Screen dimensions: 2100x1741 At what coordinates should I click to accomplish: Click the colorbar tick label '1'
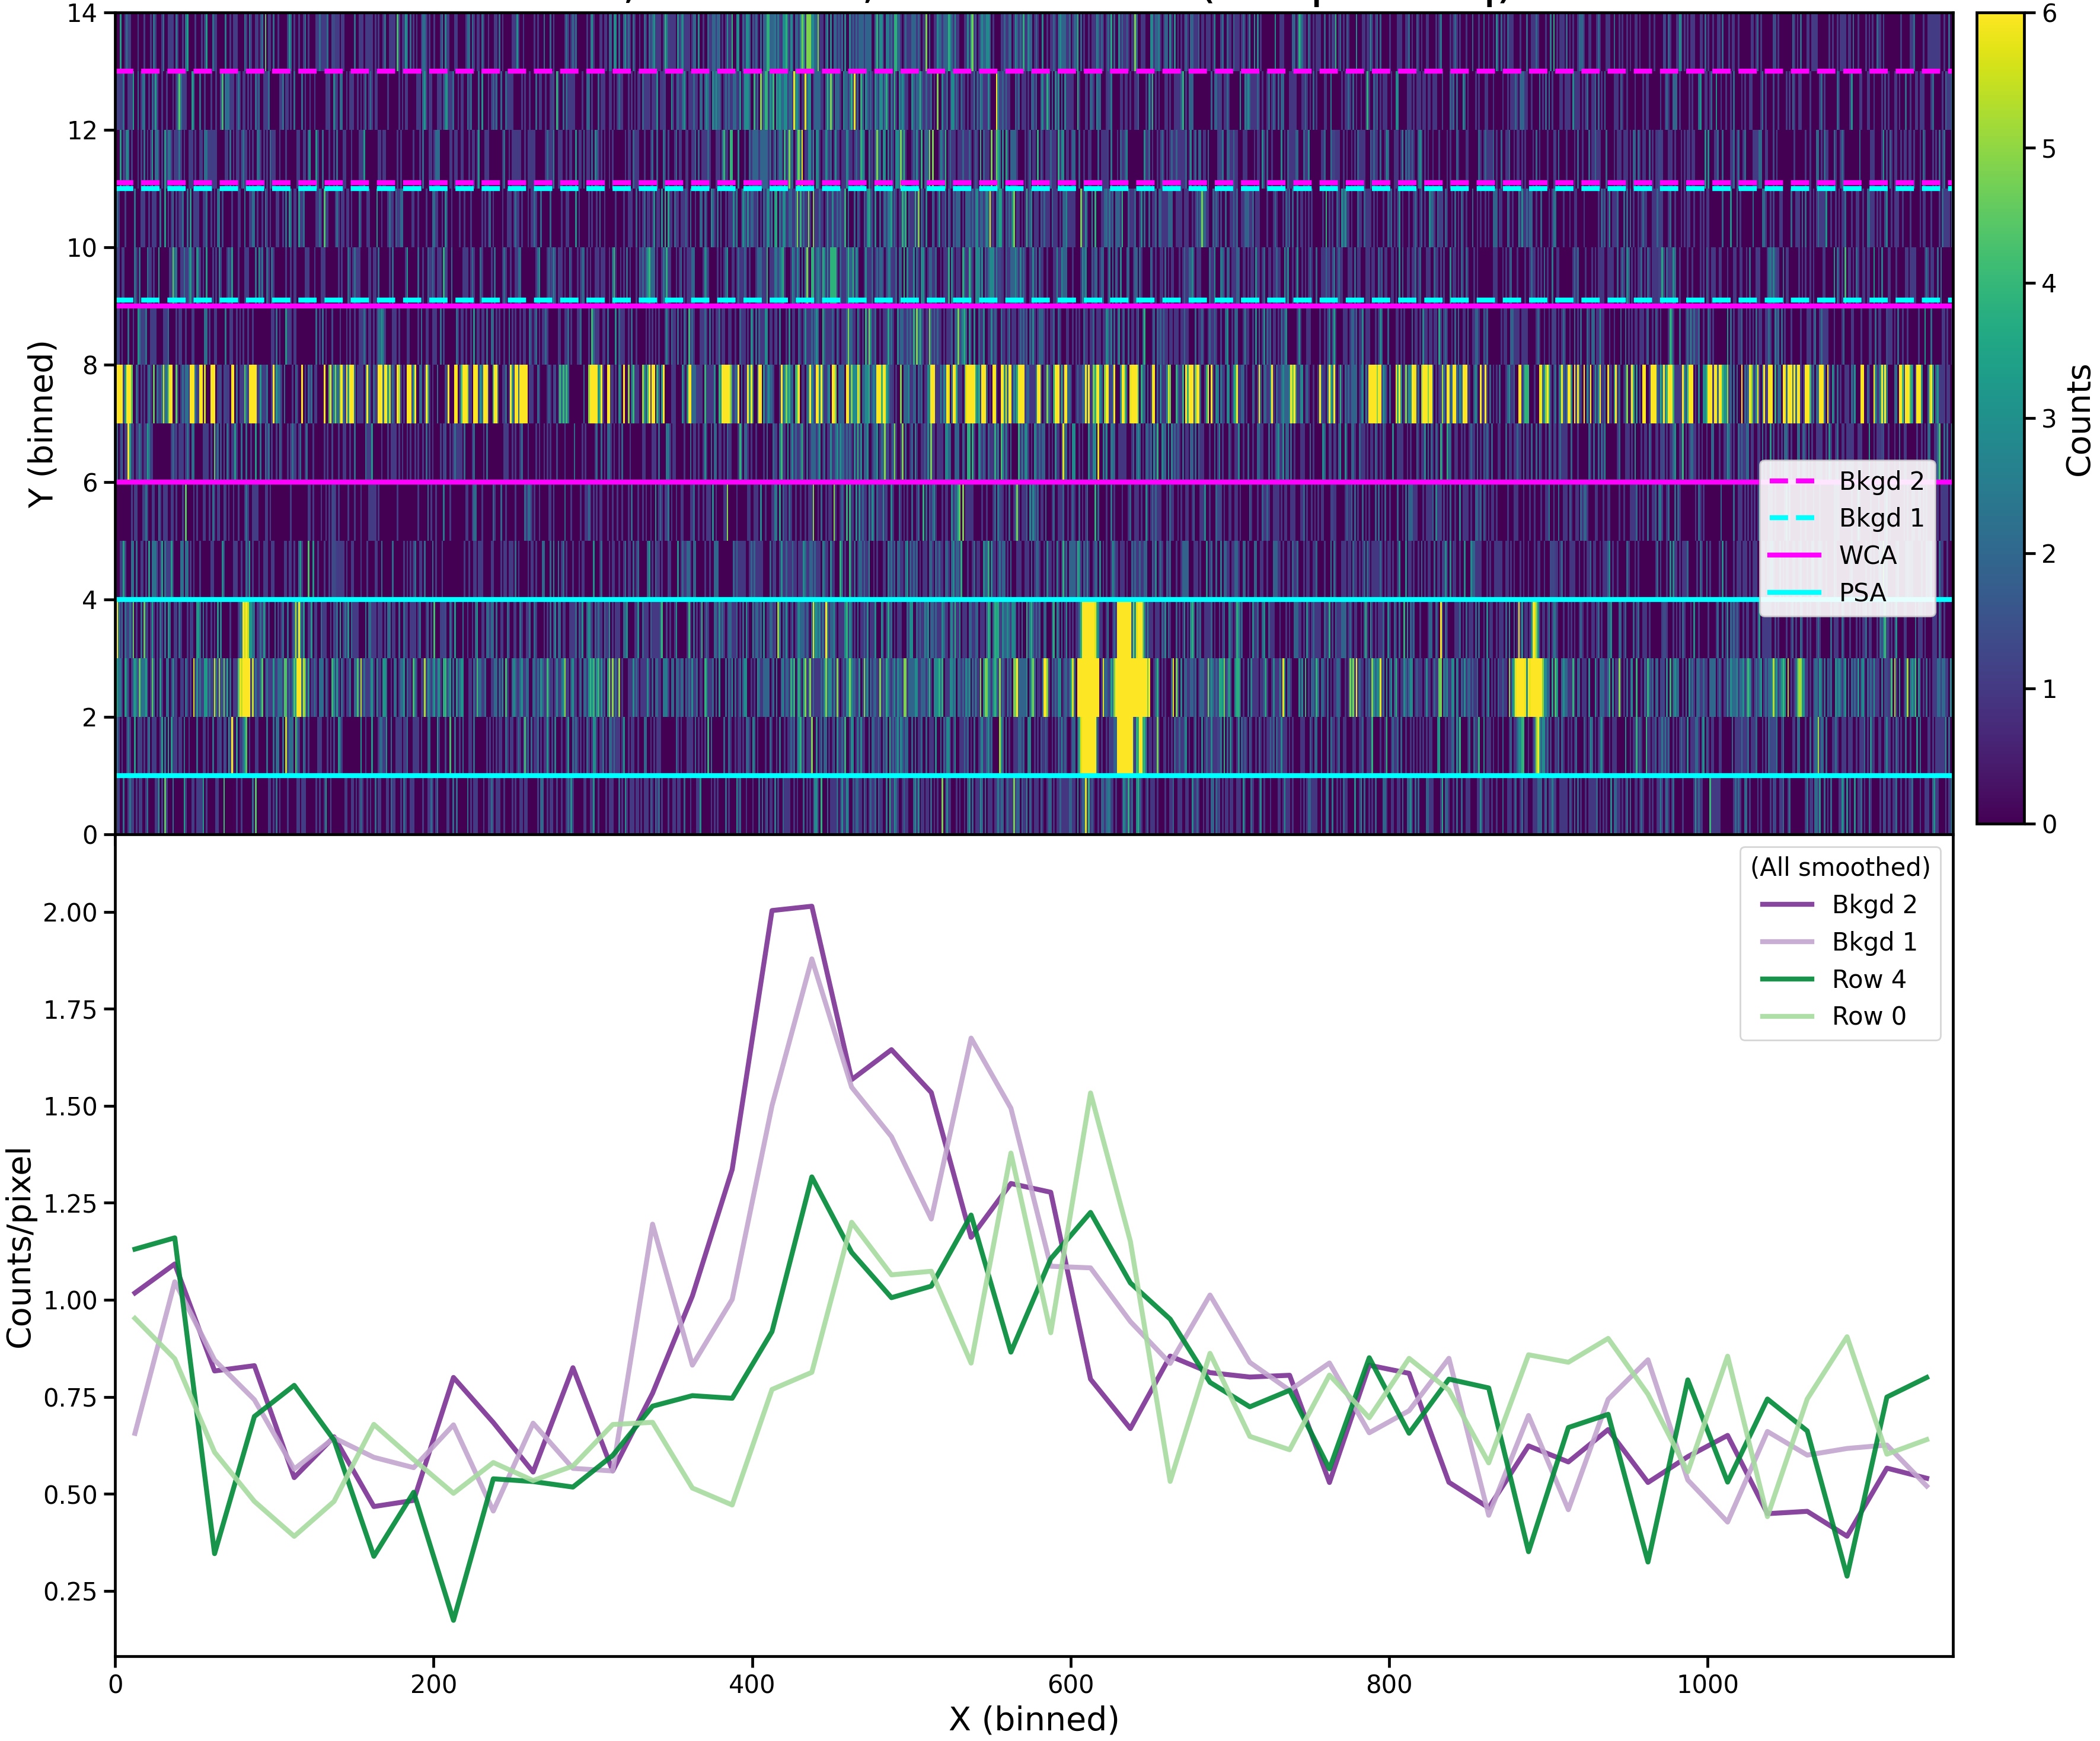tap(2049, 689)
